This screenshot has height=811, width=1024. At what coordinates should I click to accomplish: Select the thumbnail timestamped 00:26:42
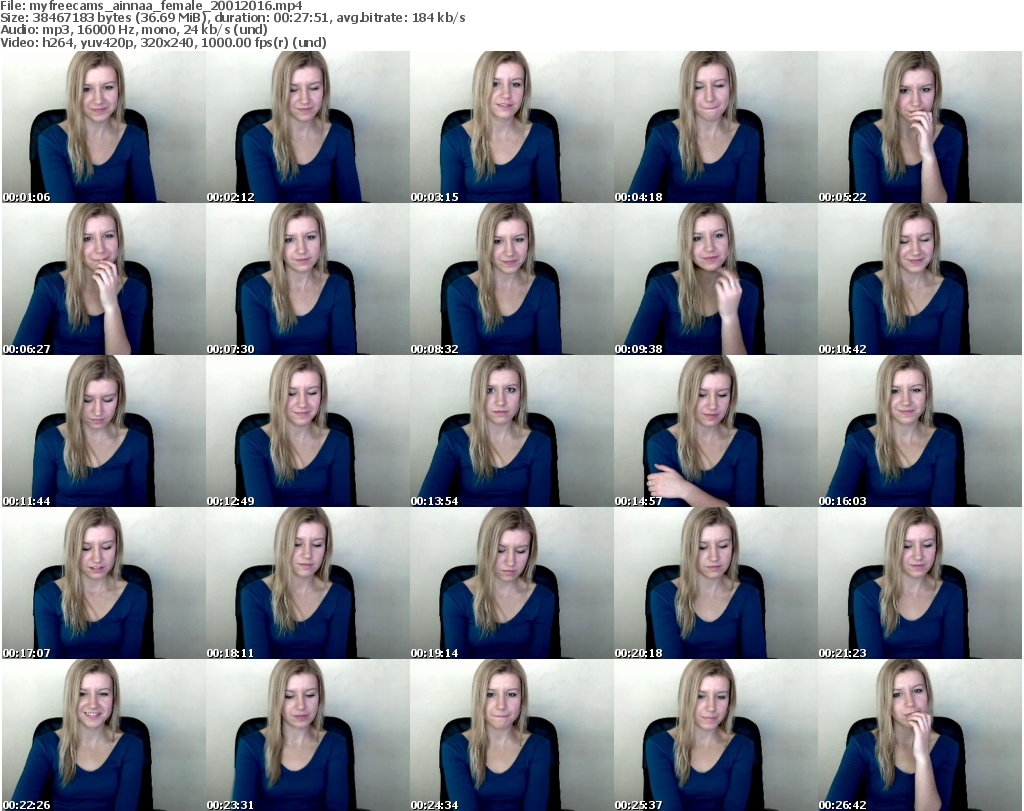click(x=920, y=735)
